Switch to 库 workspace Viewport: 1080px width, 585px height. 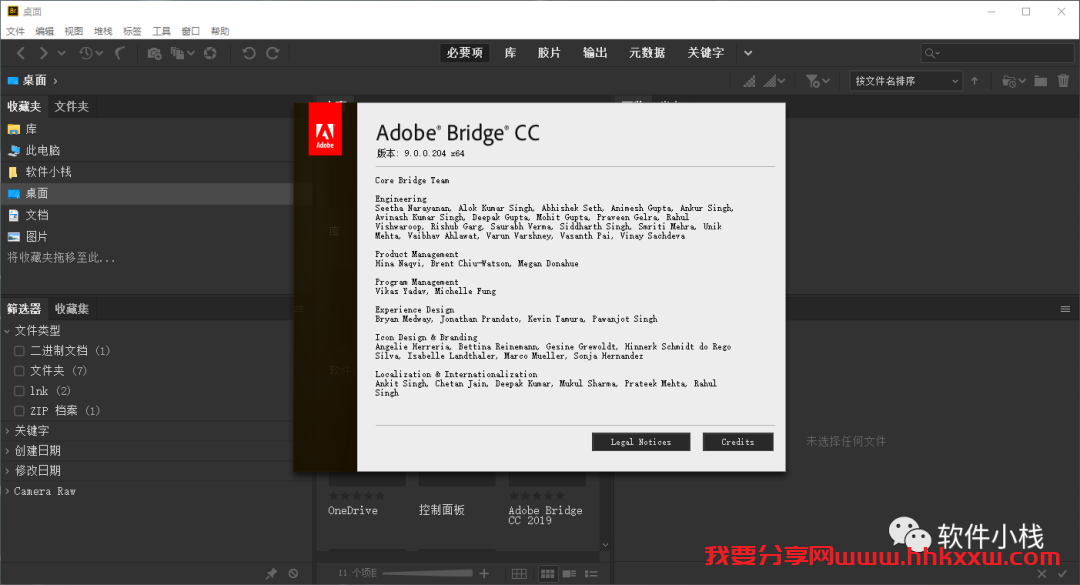point(510,53)
